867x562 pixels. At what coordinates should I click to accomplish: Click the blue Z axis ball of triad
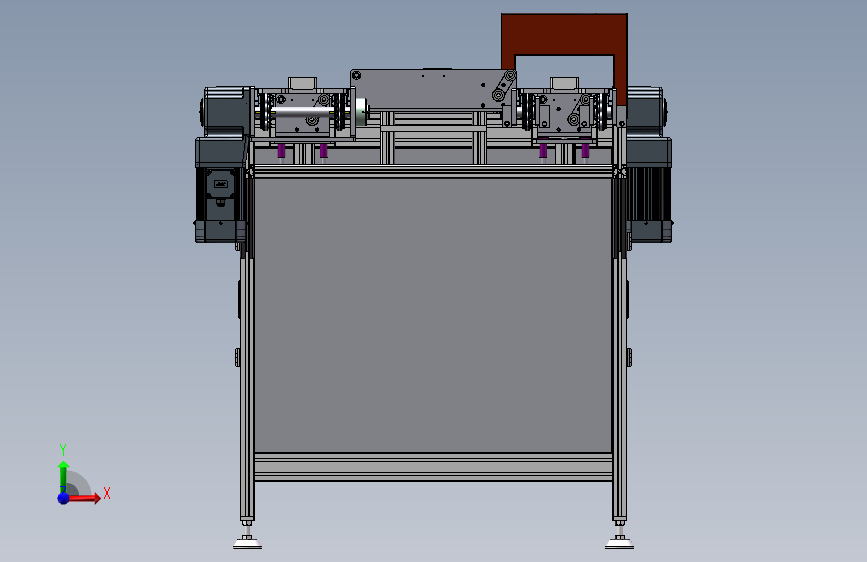point(64,498)
